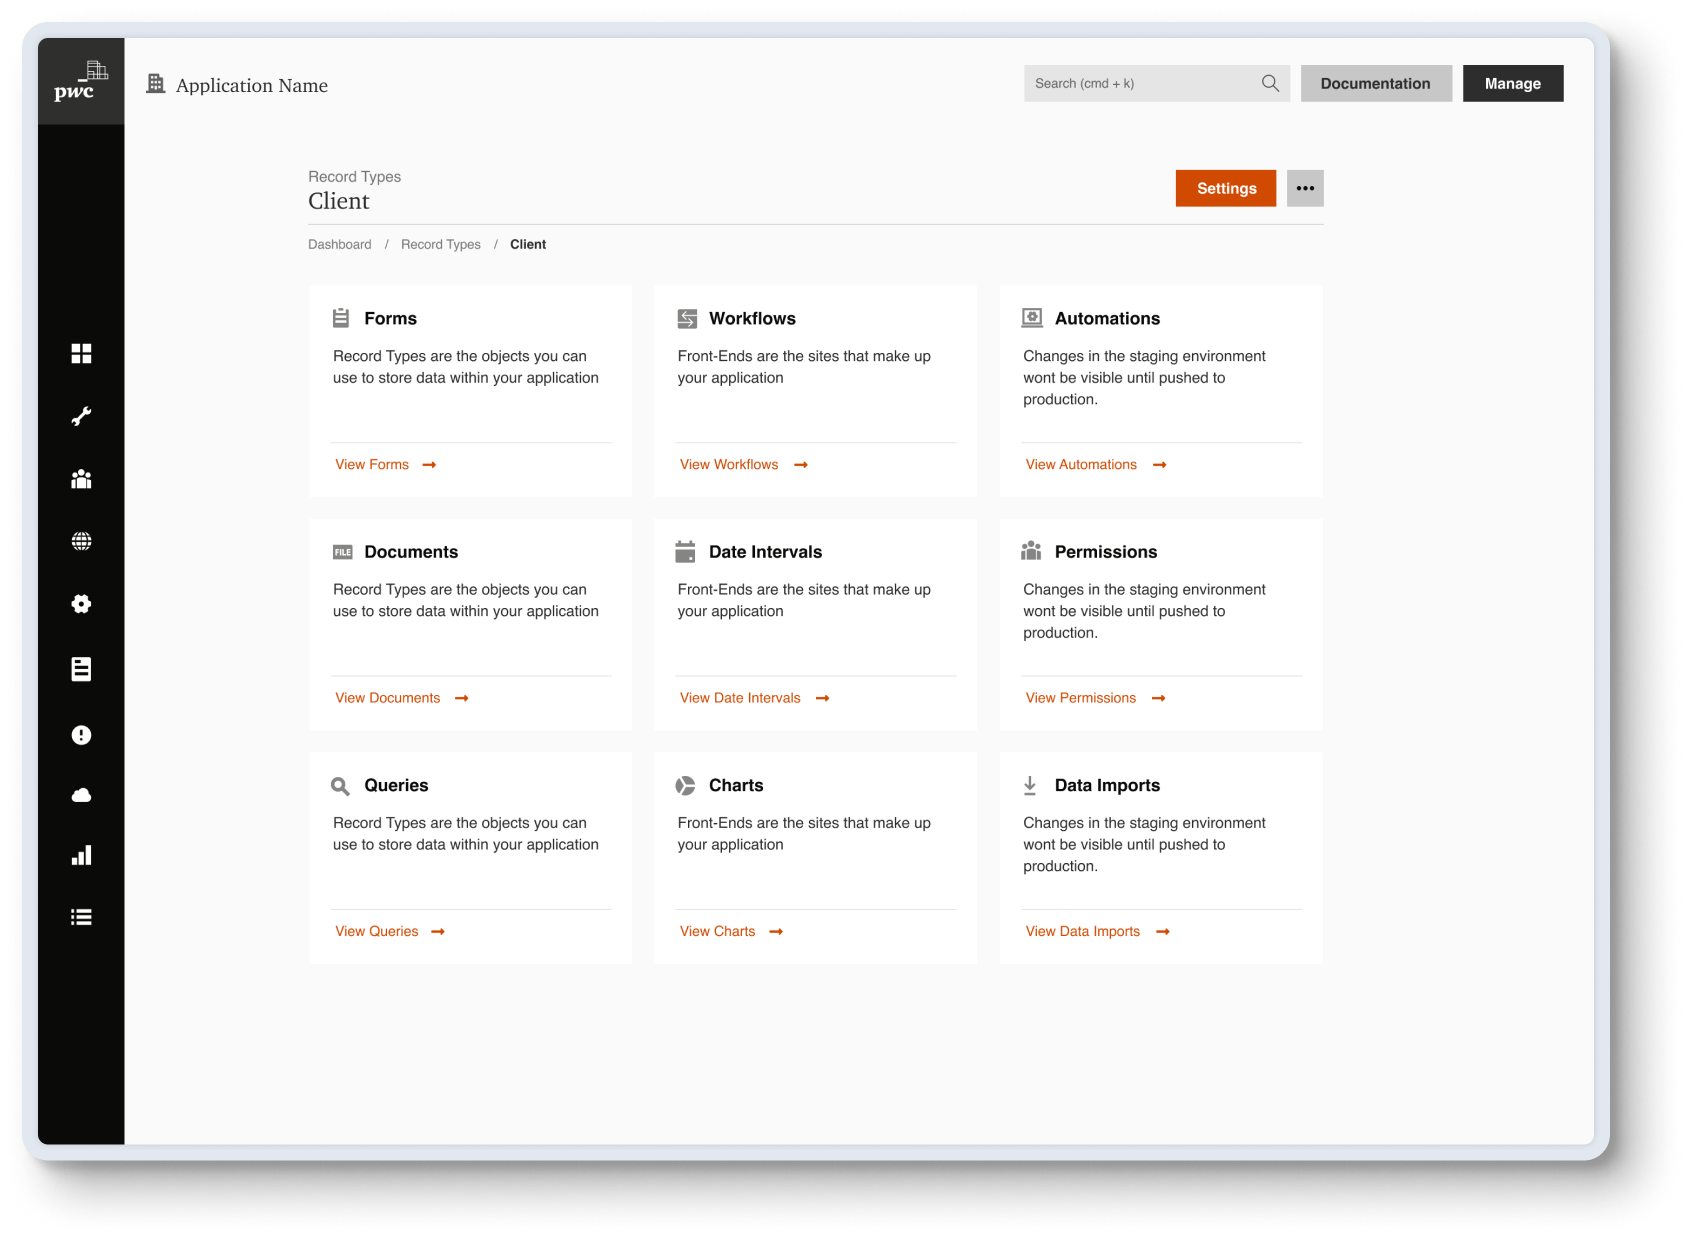Viewport: 1688px width, 1239px height.
Task: Select the document page icon in sidebar
Action: click(81, 669)
